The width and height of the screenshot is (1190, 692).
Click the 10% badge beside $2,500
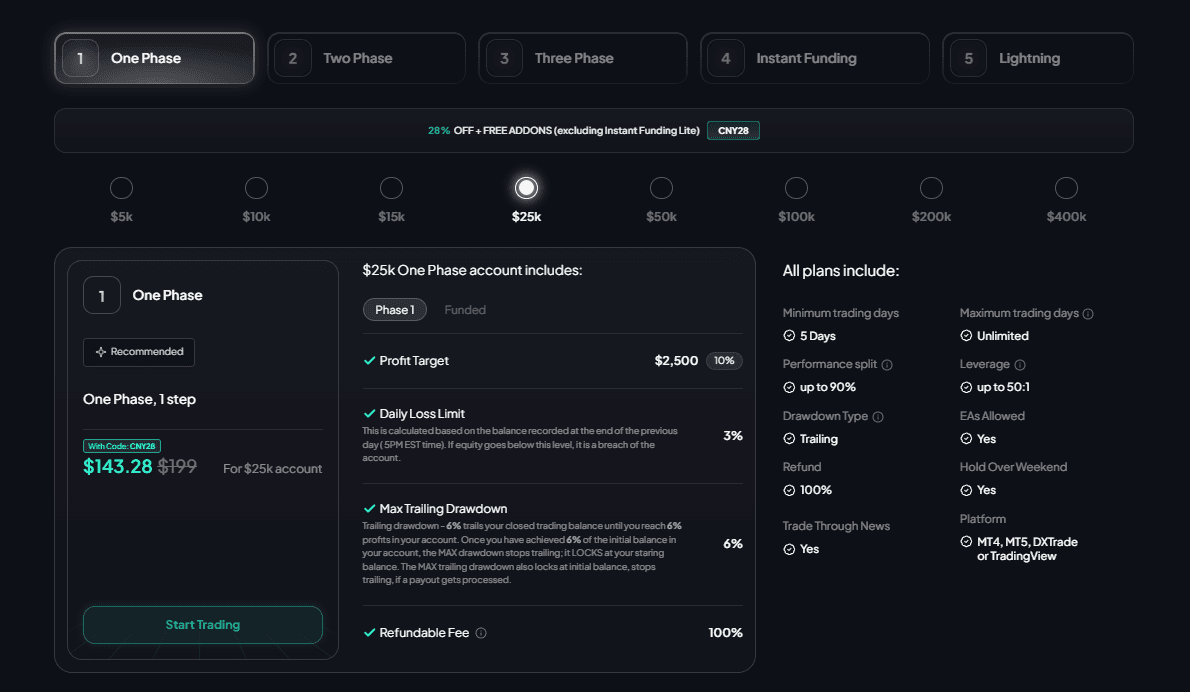pyautogui.click(x=724, y=361)
